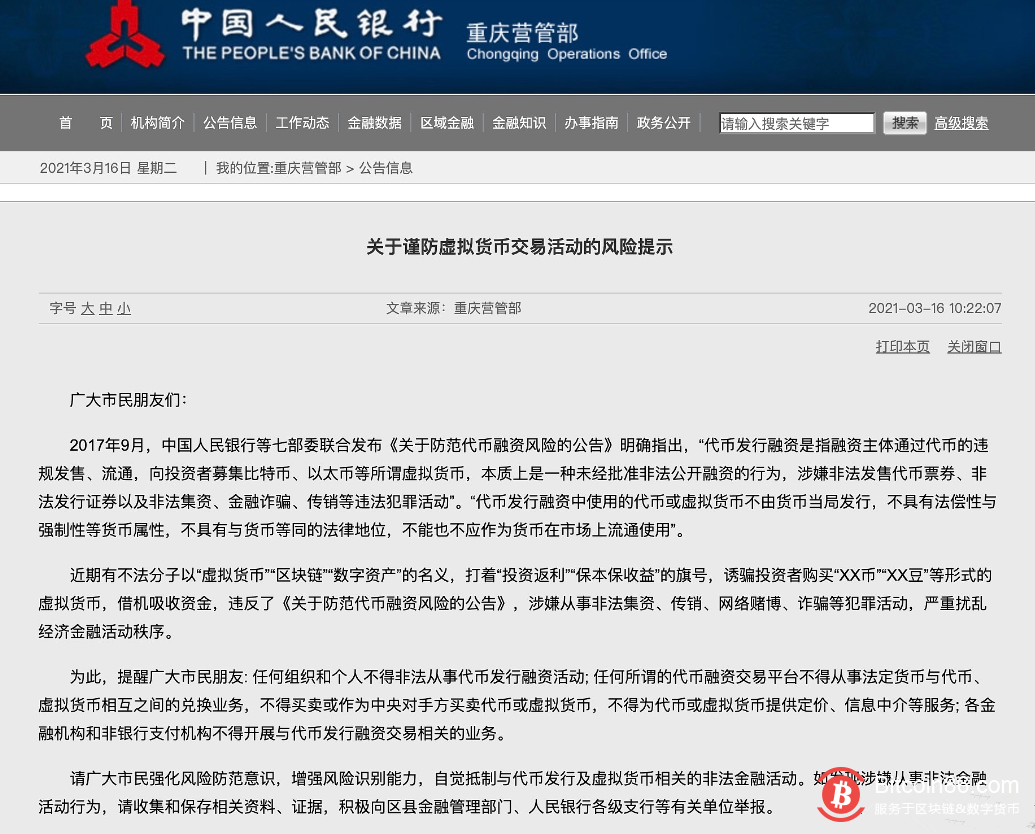Screen dimensions: 1035x834
Task: Click 关闭窗口 to close the window
Action: coord(972,346)
